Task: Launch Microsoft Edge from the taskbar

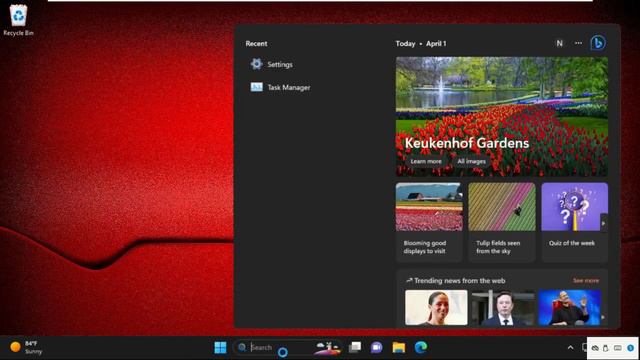Action: [421, 347]
